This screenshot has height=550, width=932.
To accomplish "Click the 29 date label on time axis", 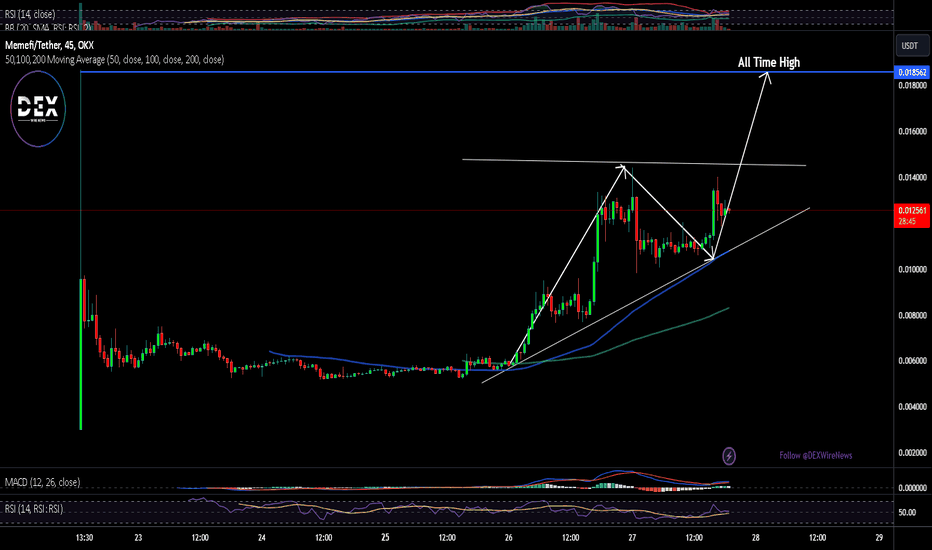I will click(879, 538).
